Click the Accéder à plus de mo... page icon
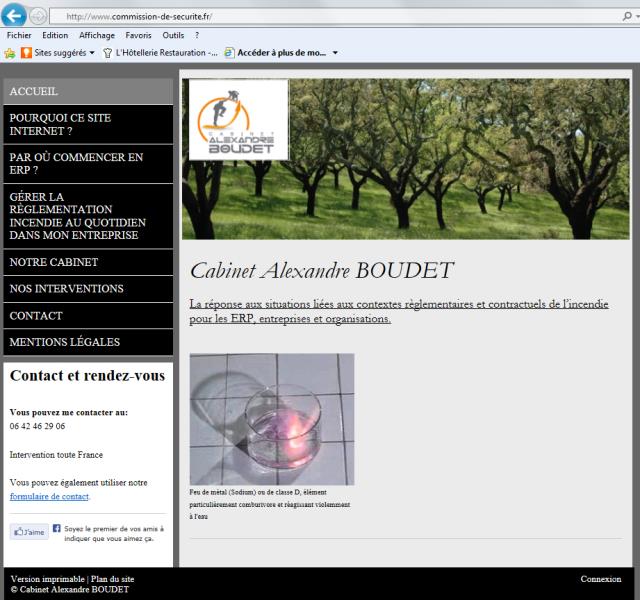Image resolution: width=640 pixels, height=600 pixels. (229, 53)
